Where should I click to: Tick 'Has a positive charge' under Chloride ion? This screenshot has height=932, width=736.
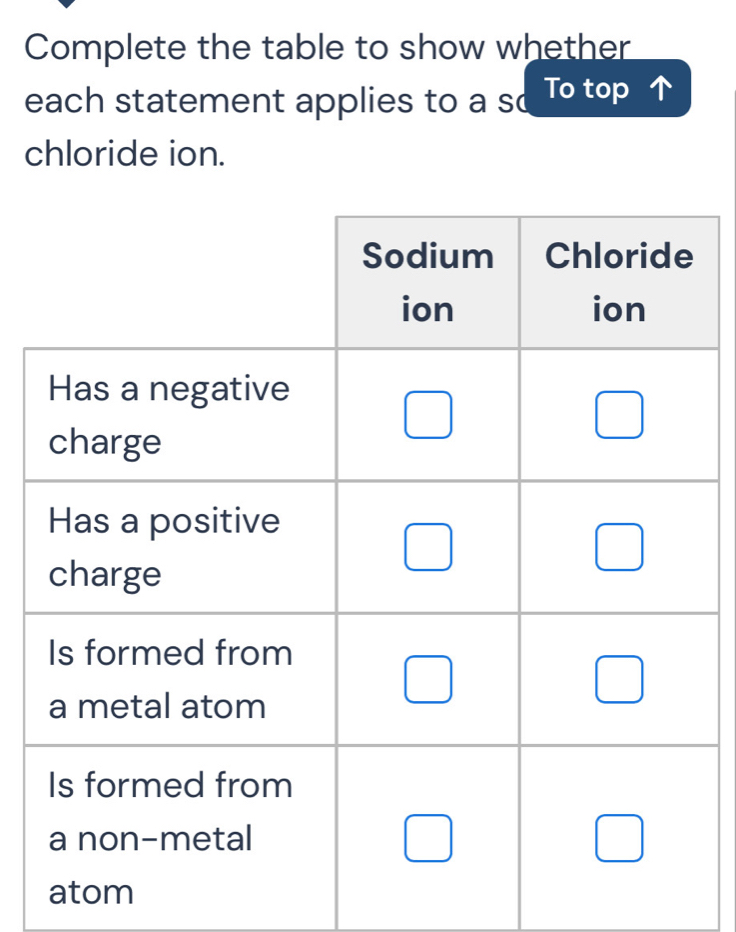pos(619,547)
